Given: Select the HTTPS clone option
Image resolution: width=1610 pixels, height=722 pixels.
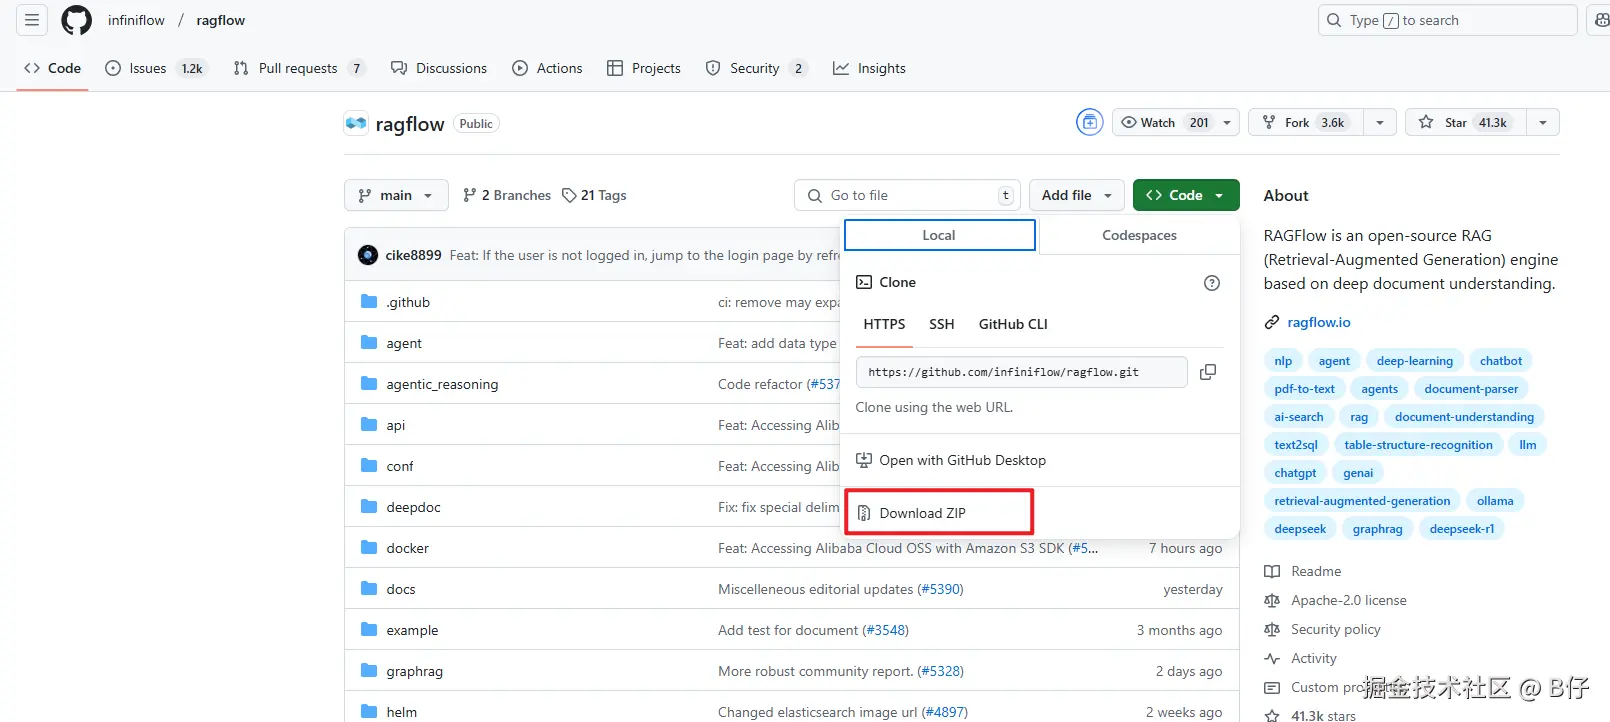Looking at the screenshot, I should pos(884,324).
